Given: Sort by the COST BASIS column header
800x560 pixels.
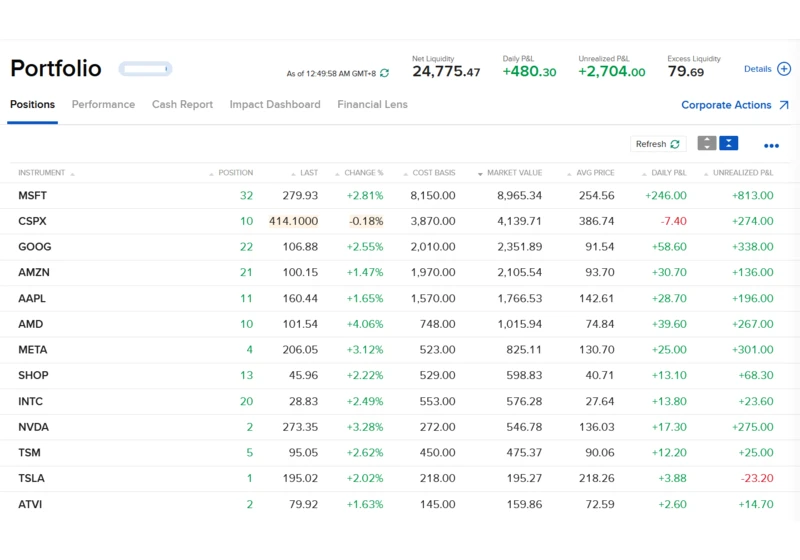Looking at the screenshot, I should [x=434, y=173].
